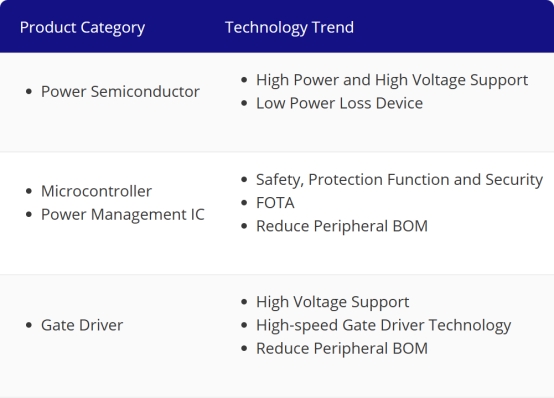Click High Voltage Support in Gate Driver row
The width and height of the screenshot is (554, 398).
(332, 302)
